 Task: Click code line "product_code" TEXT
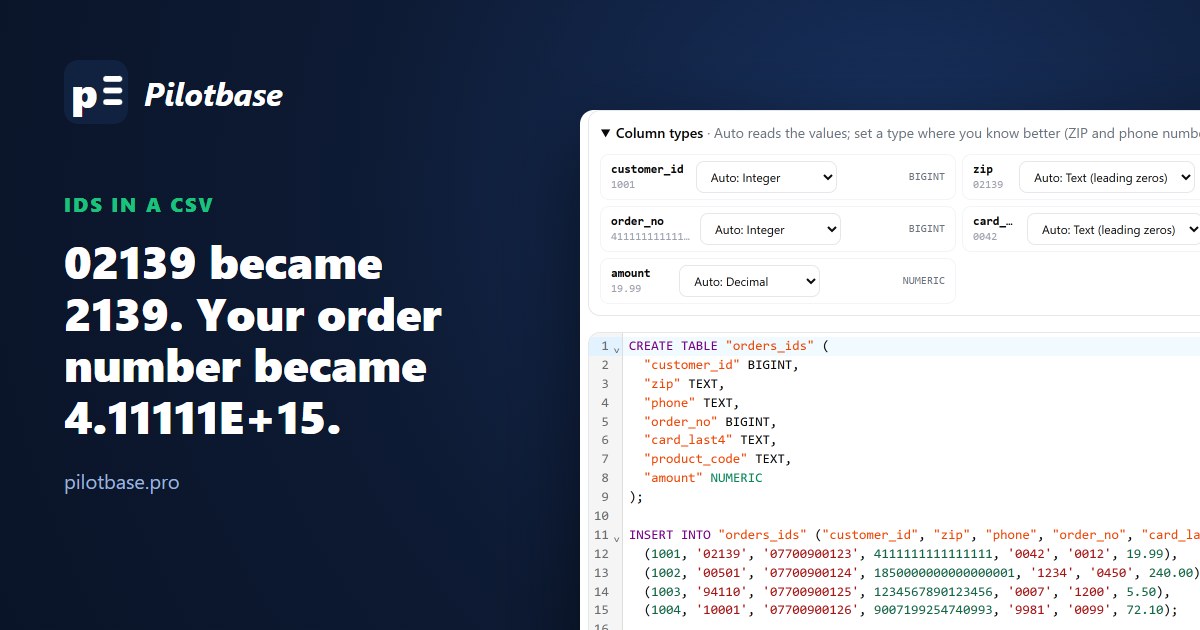[x=718, y=459]
